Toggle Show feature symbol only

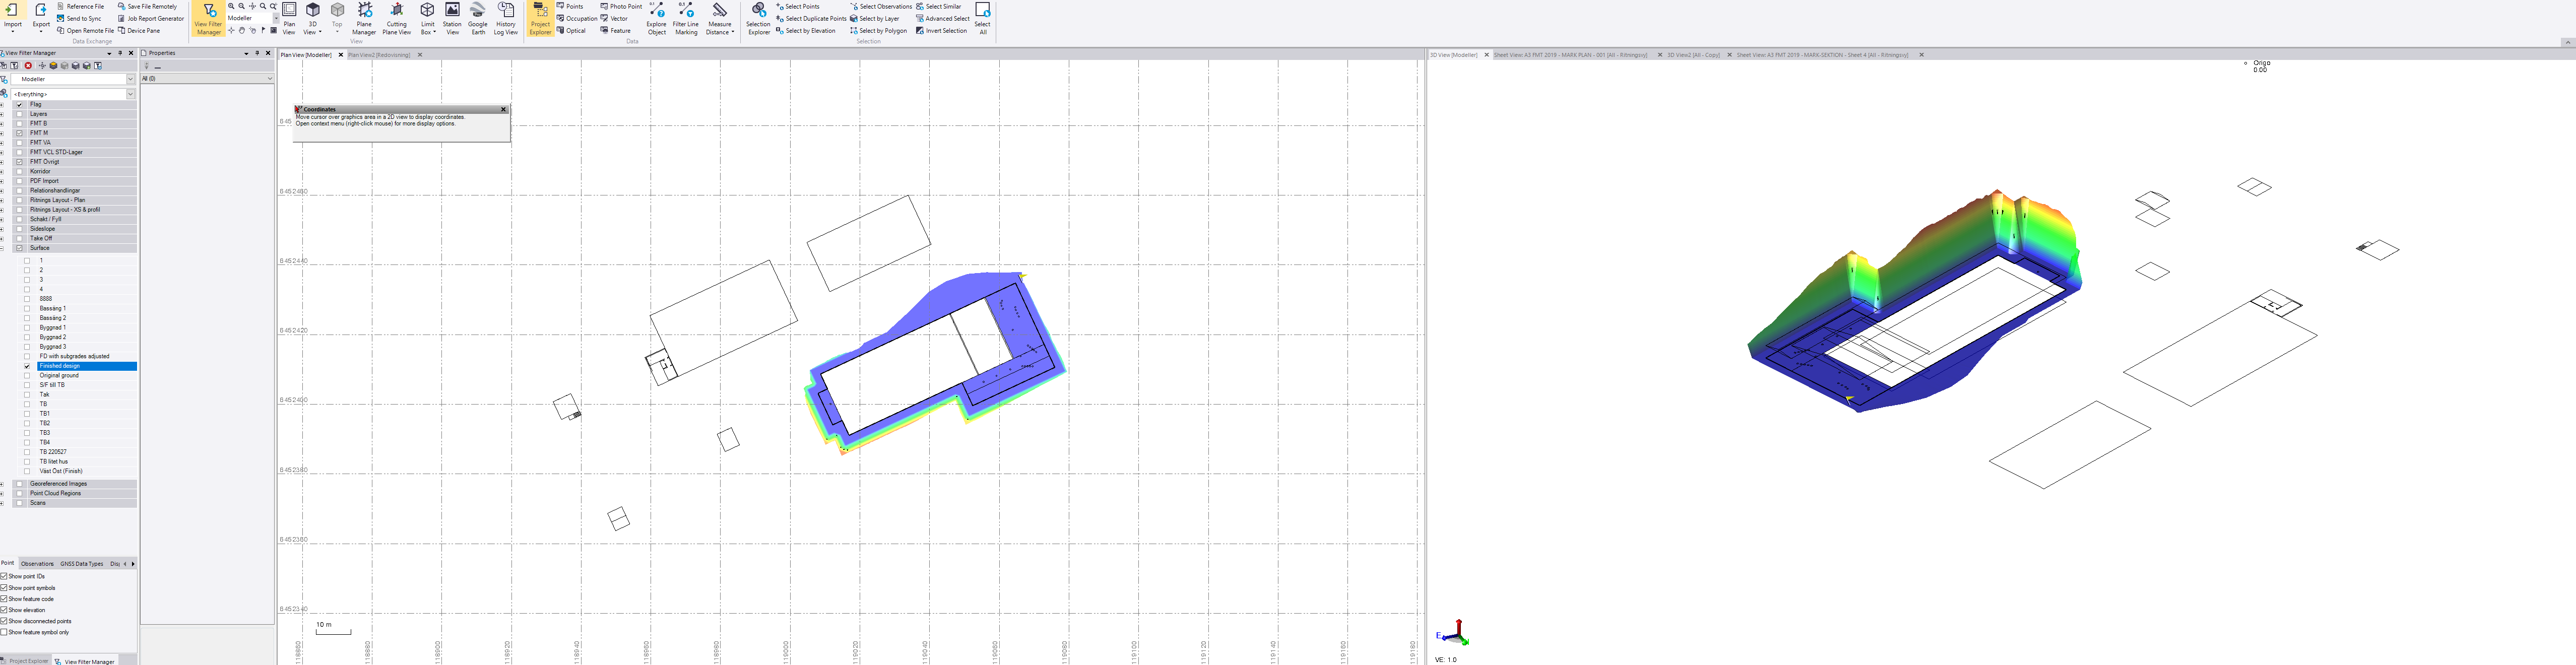coord(4,632)
